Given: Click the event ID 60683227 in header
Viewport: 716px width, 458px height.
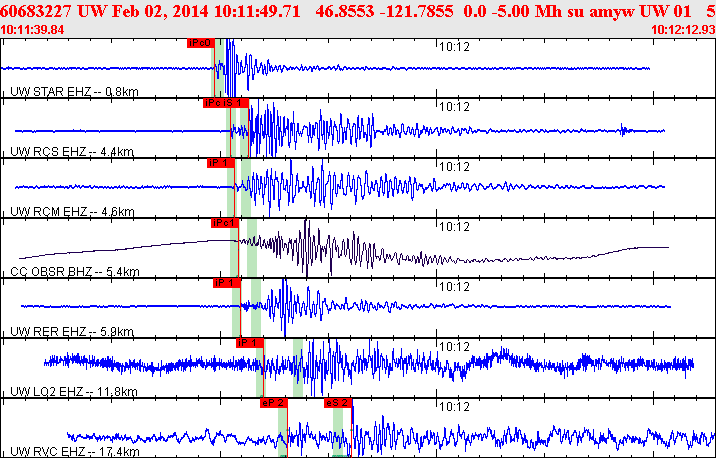Looking at the screenshot, I should 38,10.
